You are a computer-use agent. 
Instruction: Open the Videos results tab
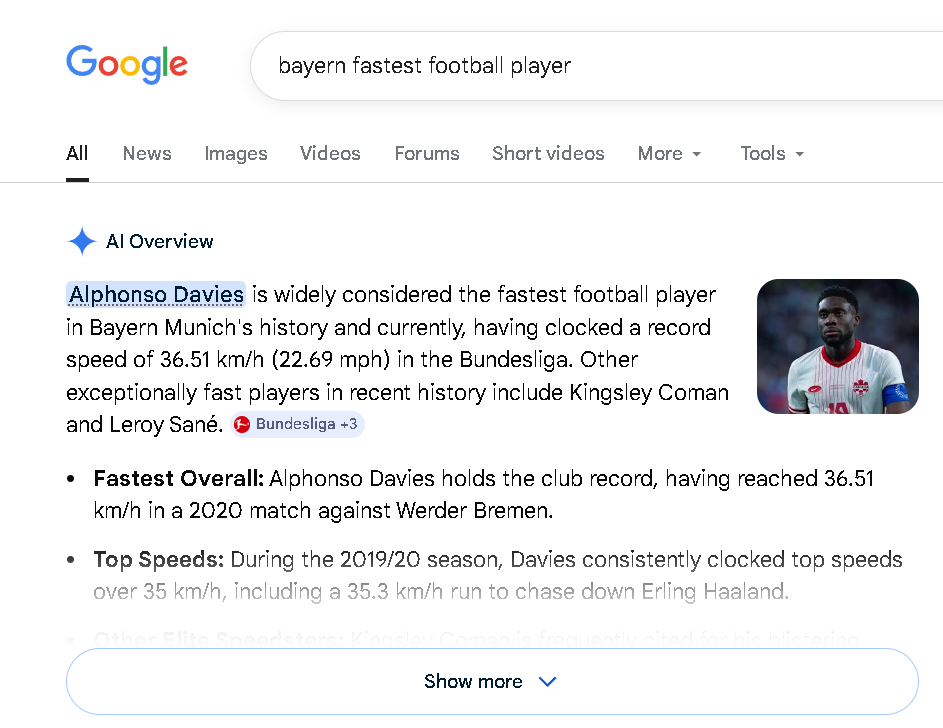pyautogui.click(x=330, y=154)
